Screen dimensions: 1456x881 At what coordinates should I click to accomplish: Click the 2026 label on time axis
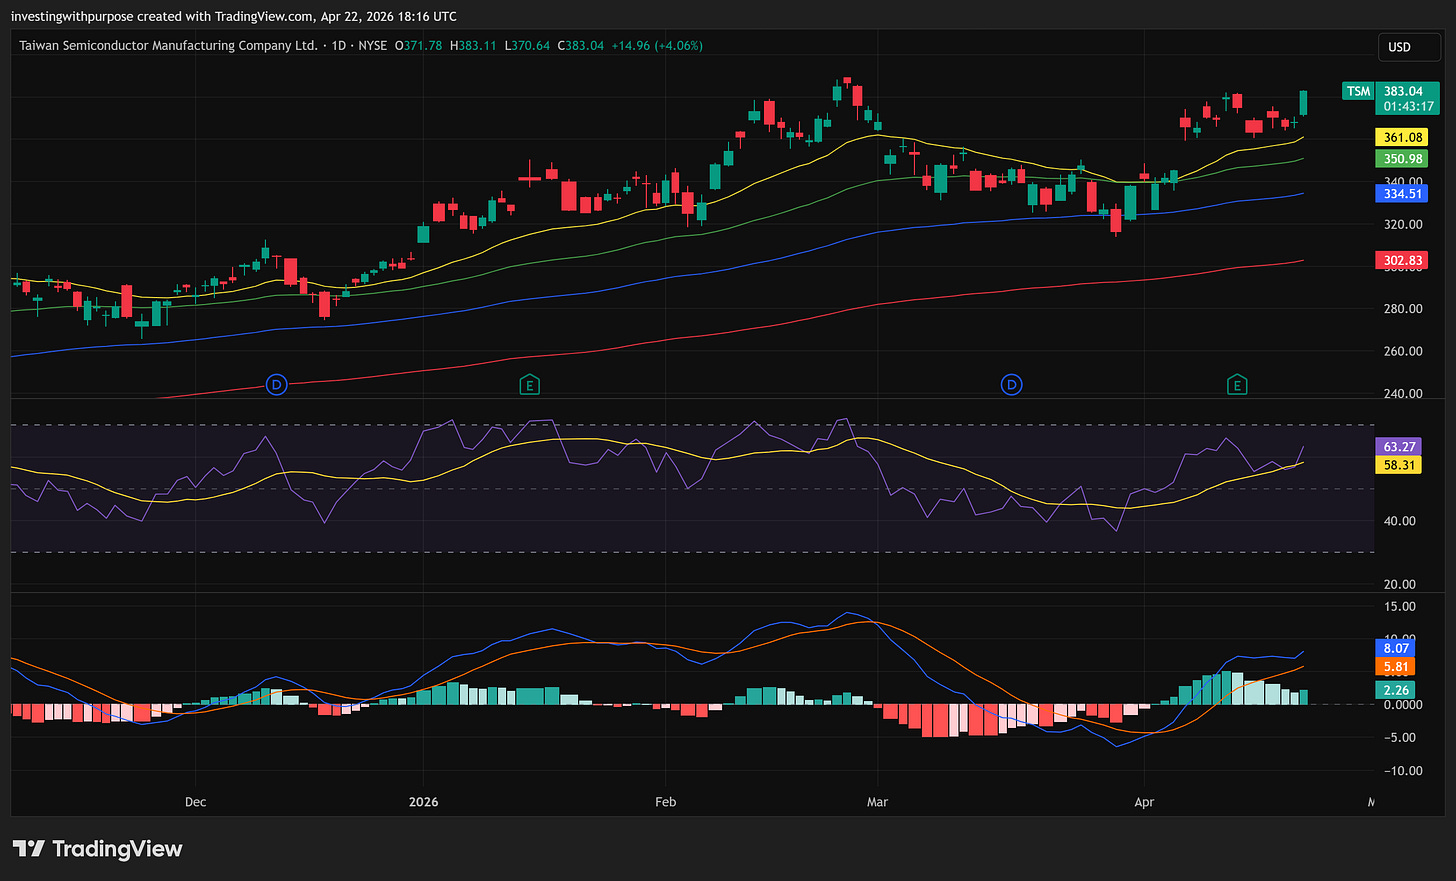tap(424, 802)
